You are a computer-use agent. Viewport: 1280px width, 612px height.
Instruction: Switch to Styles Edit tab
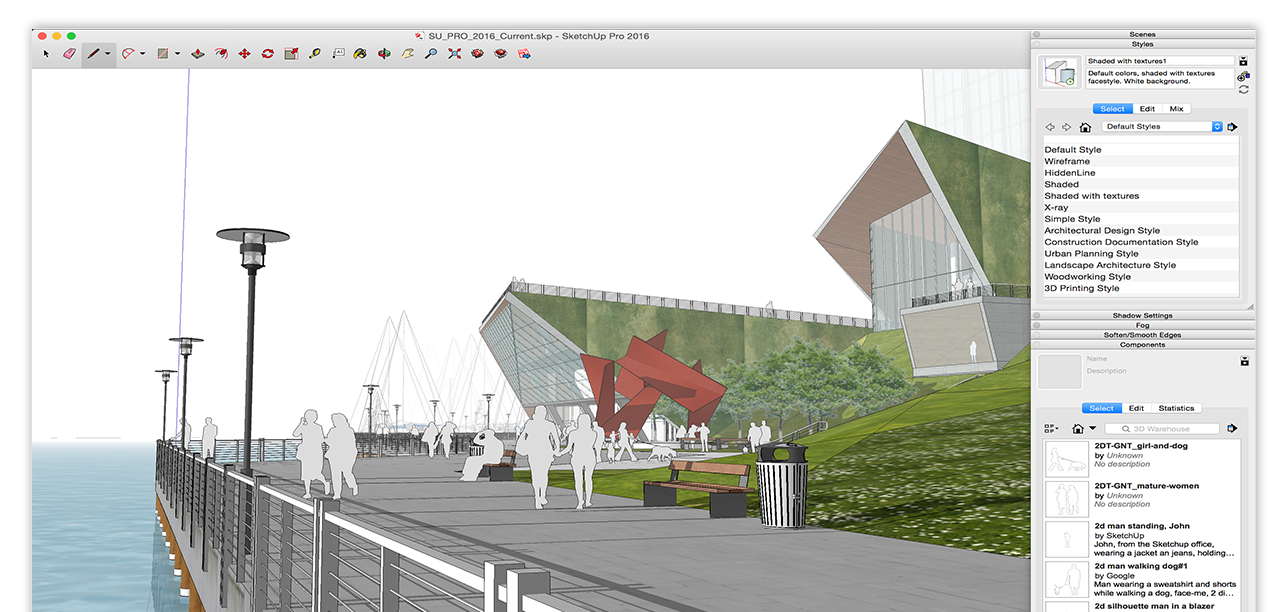1148,109
